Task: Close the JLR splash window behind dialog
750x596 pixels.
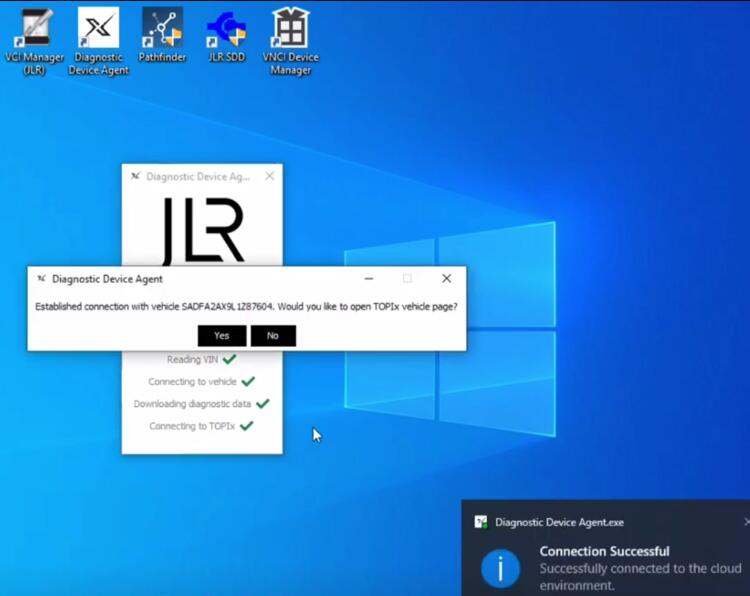Action: pyautogui.click(x=270, y=176)
